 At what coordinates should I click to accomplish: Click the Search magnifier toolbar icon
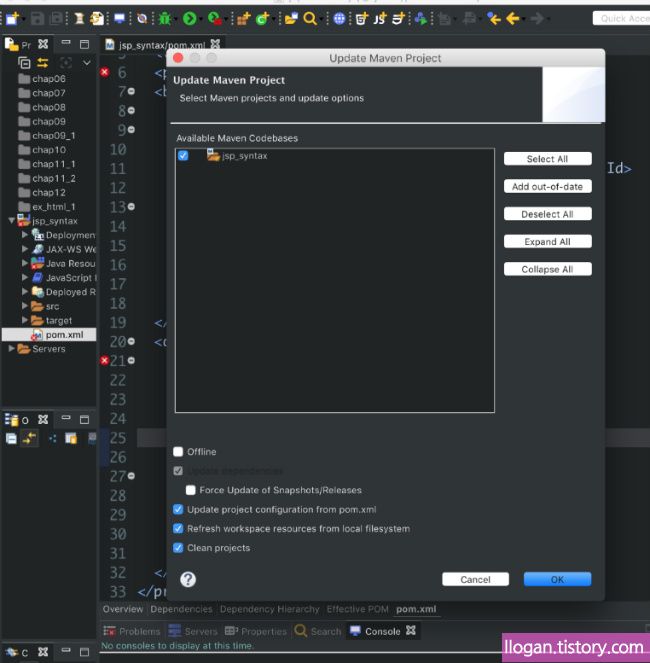(x=310, y=19)
